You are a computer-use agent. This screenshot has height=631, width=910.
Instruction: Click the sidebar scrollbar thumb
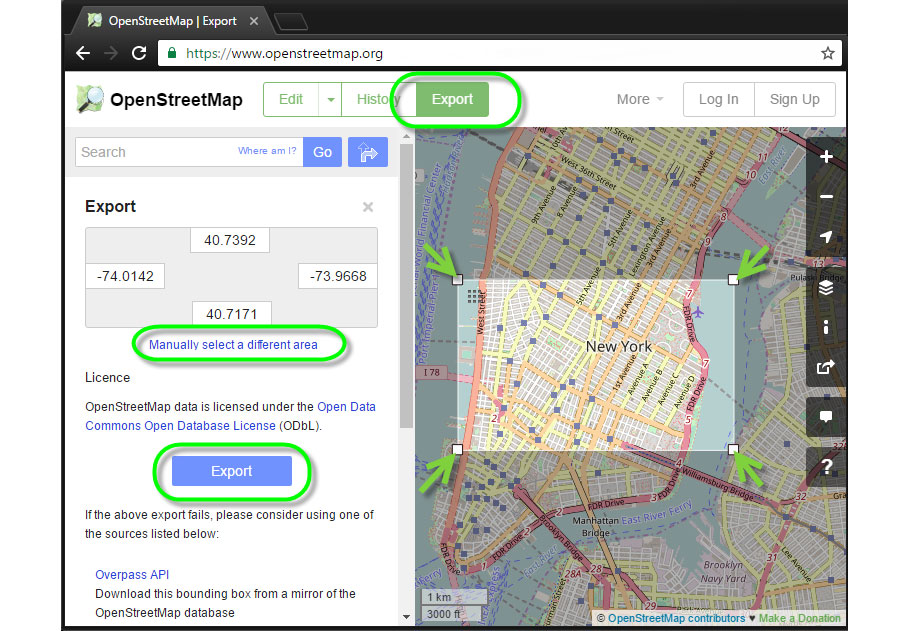(406, 286)
